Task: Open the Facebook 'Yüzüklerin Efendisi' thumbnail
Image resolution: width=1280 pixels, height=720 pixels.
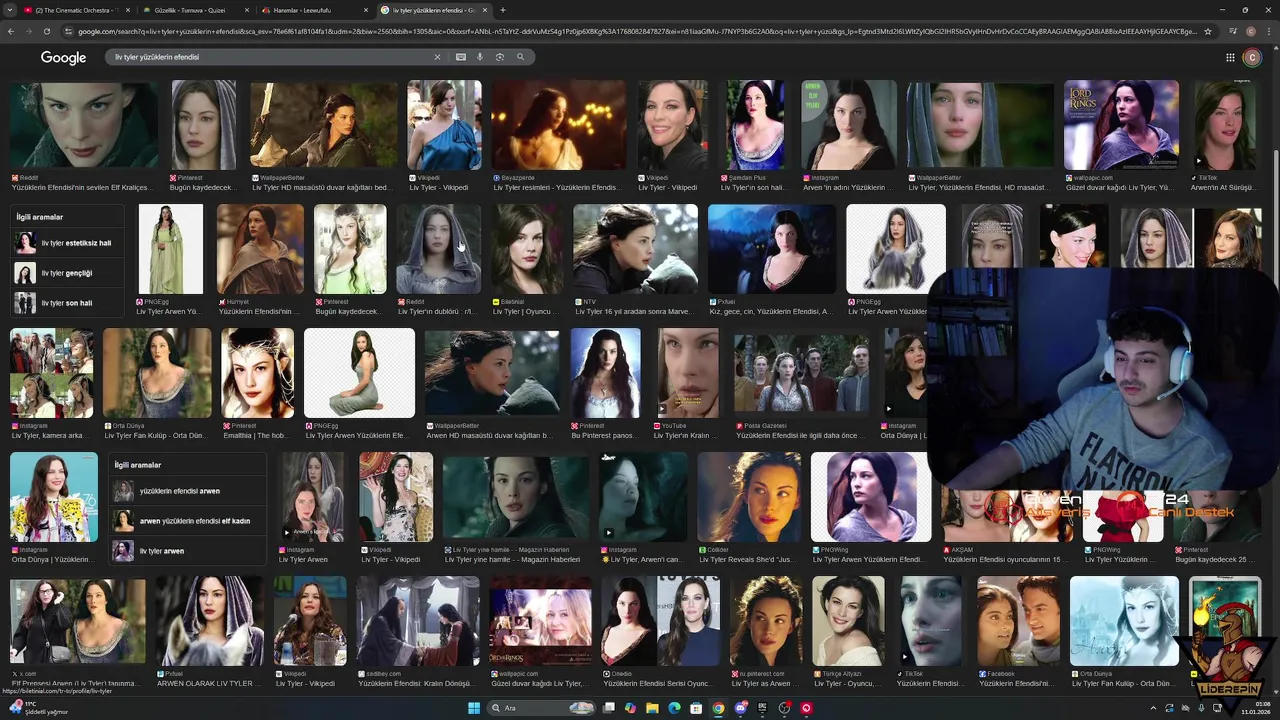Action: (x=1018, y=621)
